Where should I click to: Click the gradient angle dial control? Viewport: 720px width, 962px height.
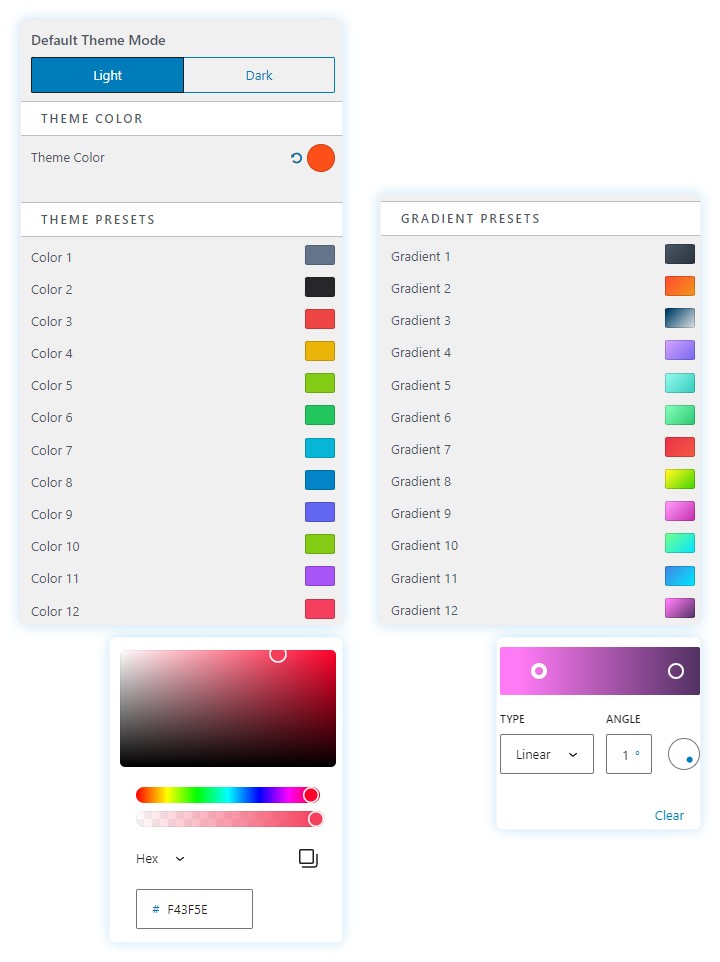click(x=684, y=754)
